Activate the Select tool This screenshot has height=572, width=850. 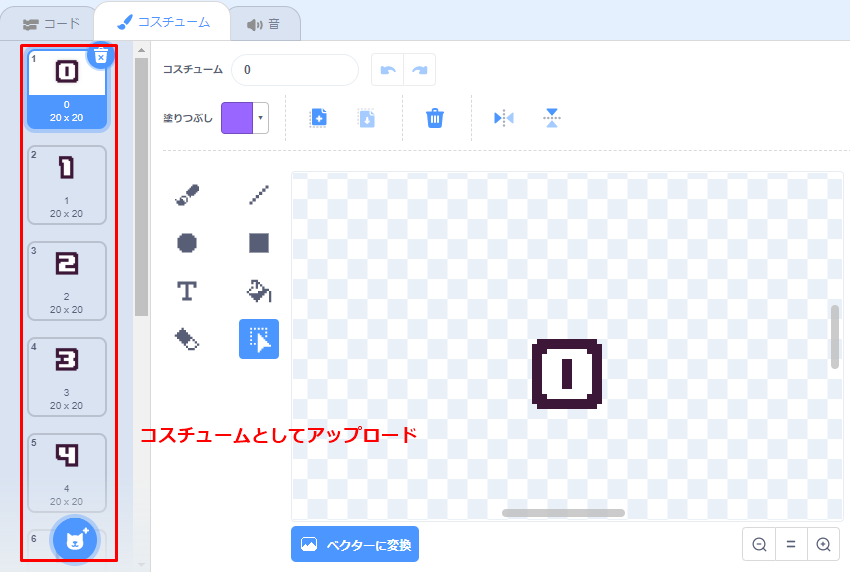pos(259,339)
